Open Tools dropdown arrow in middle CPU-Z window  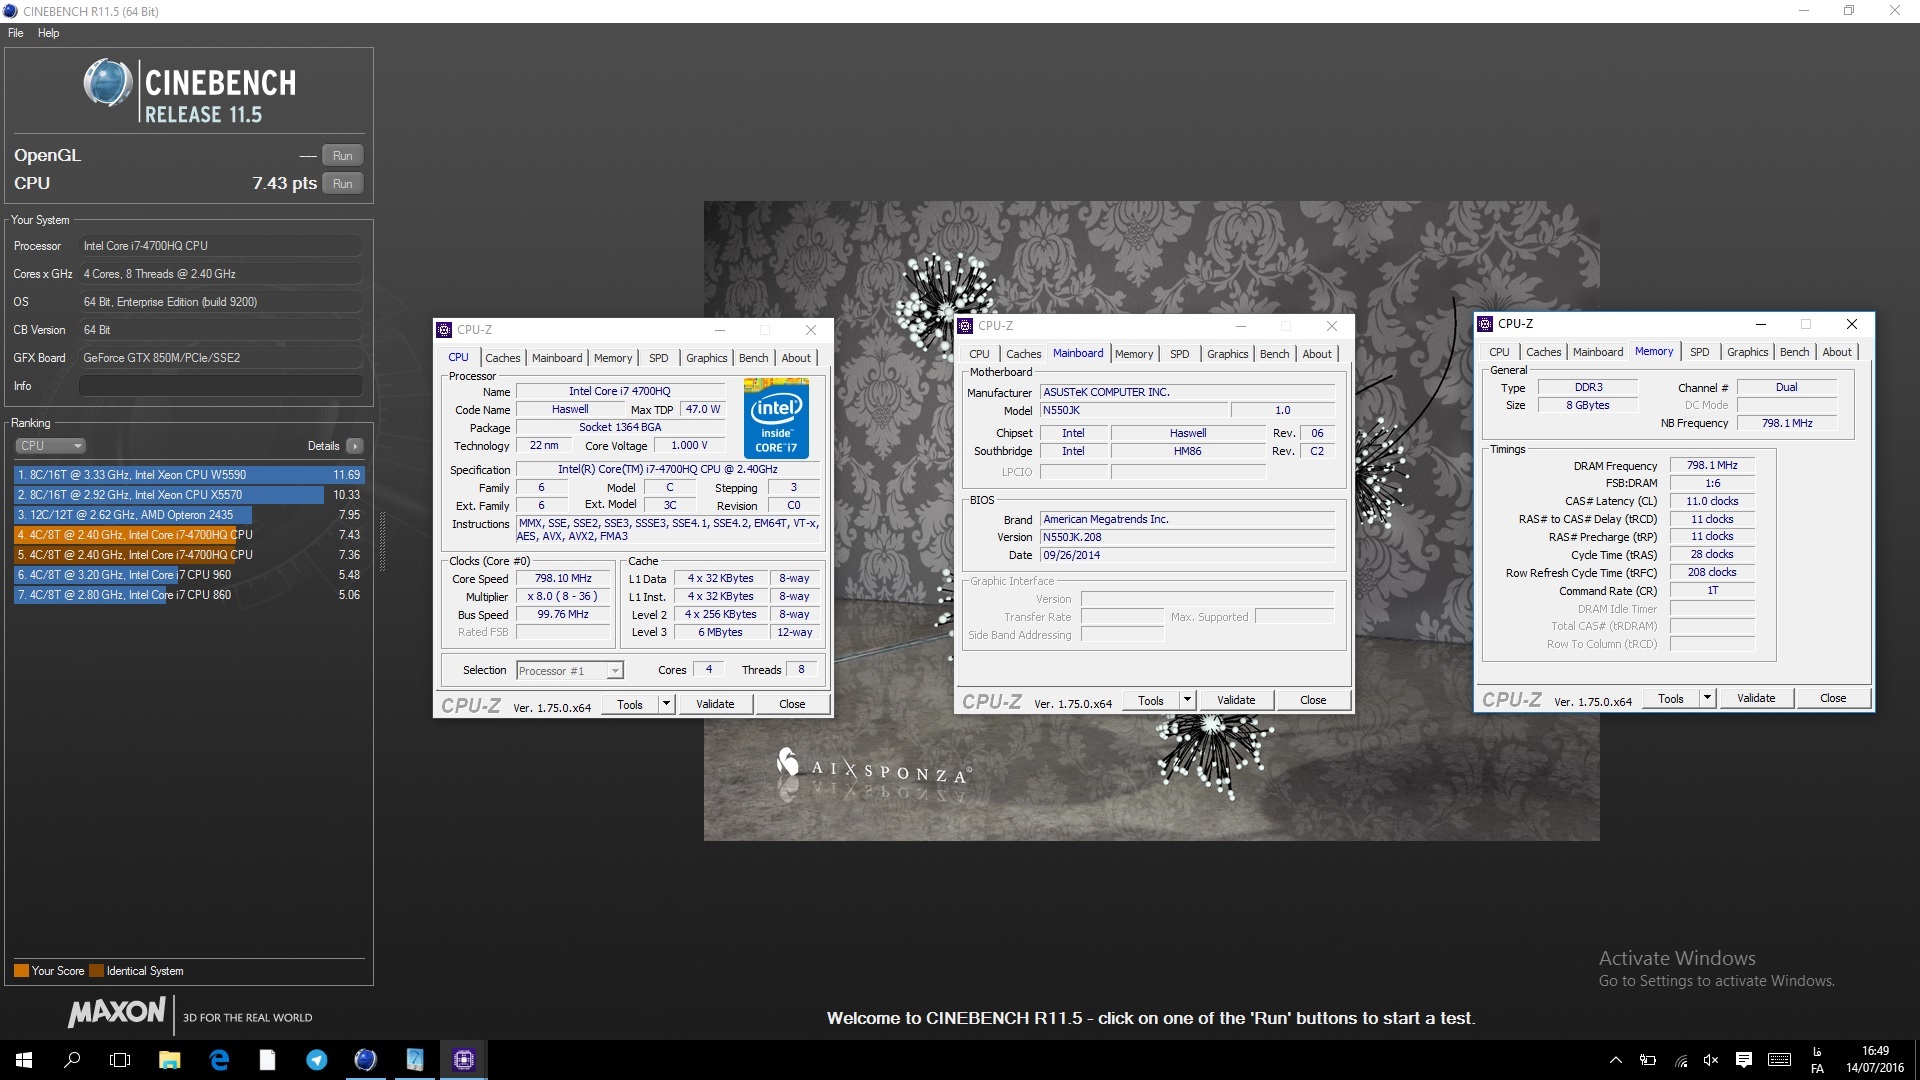pos(1187,700)
